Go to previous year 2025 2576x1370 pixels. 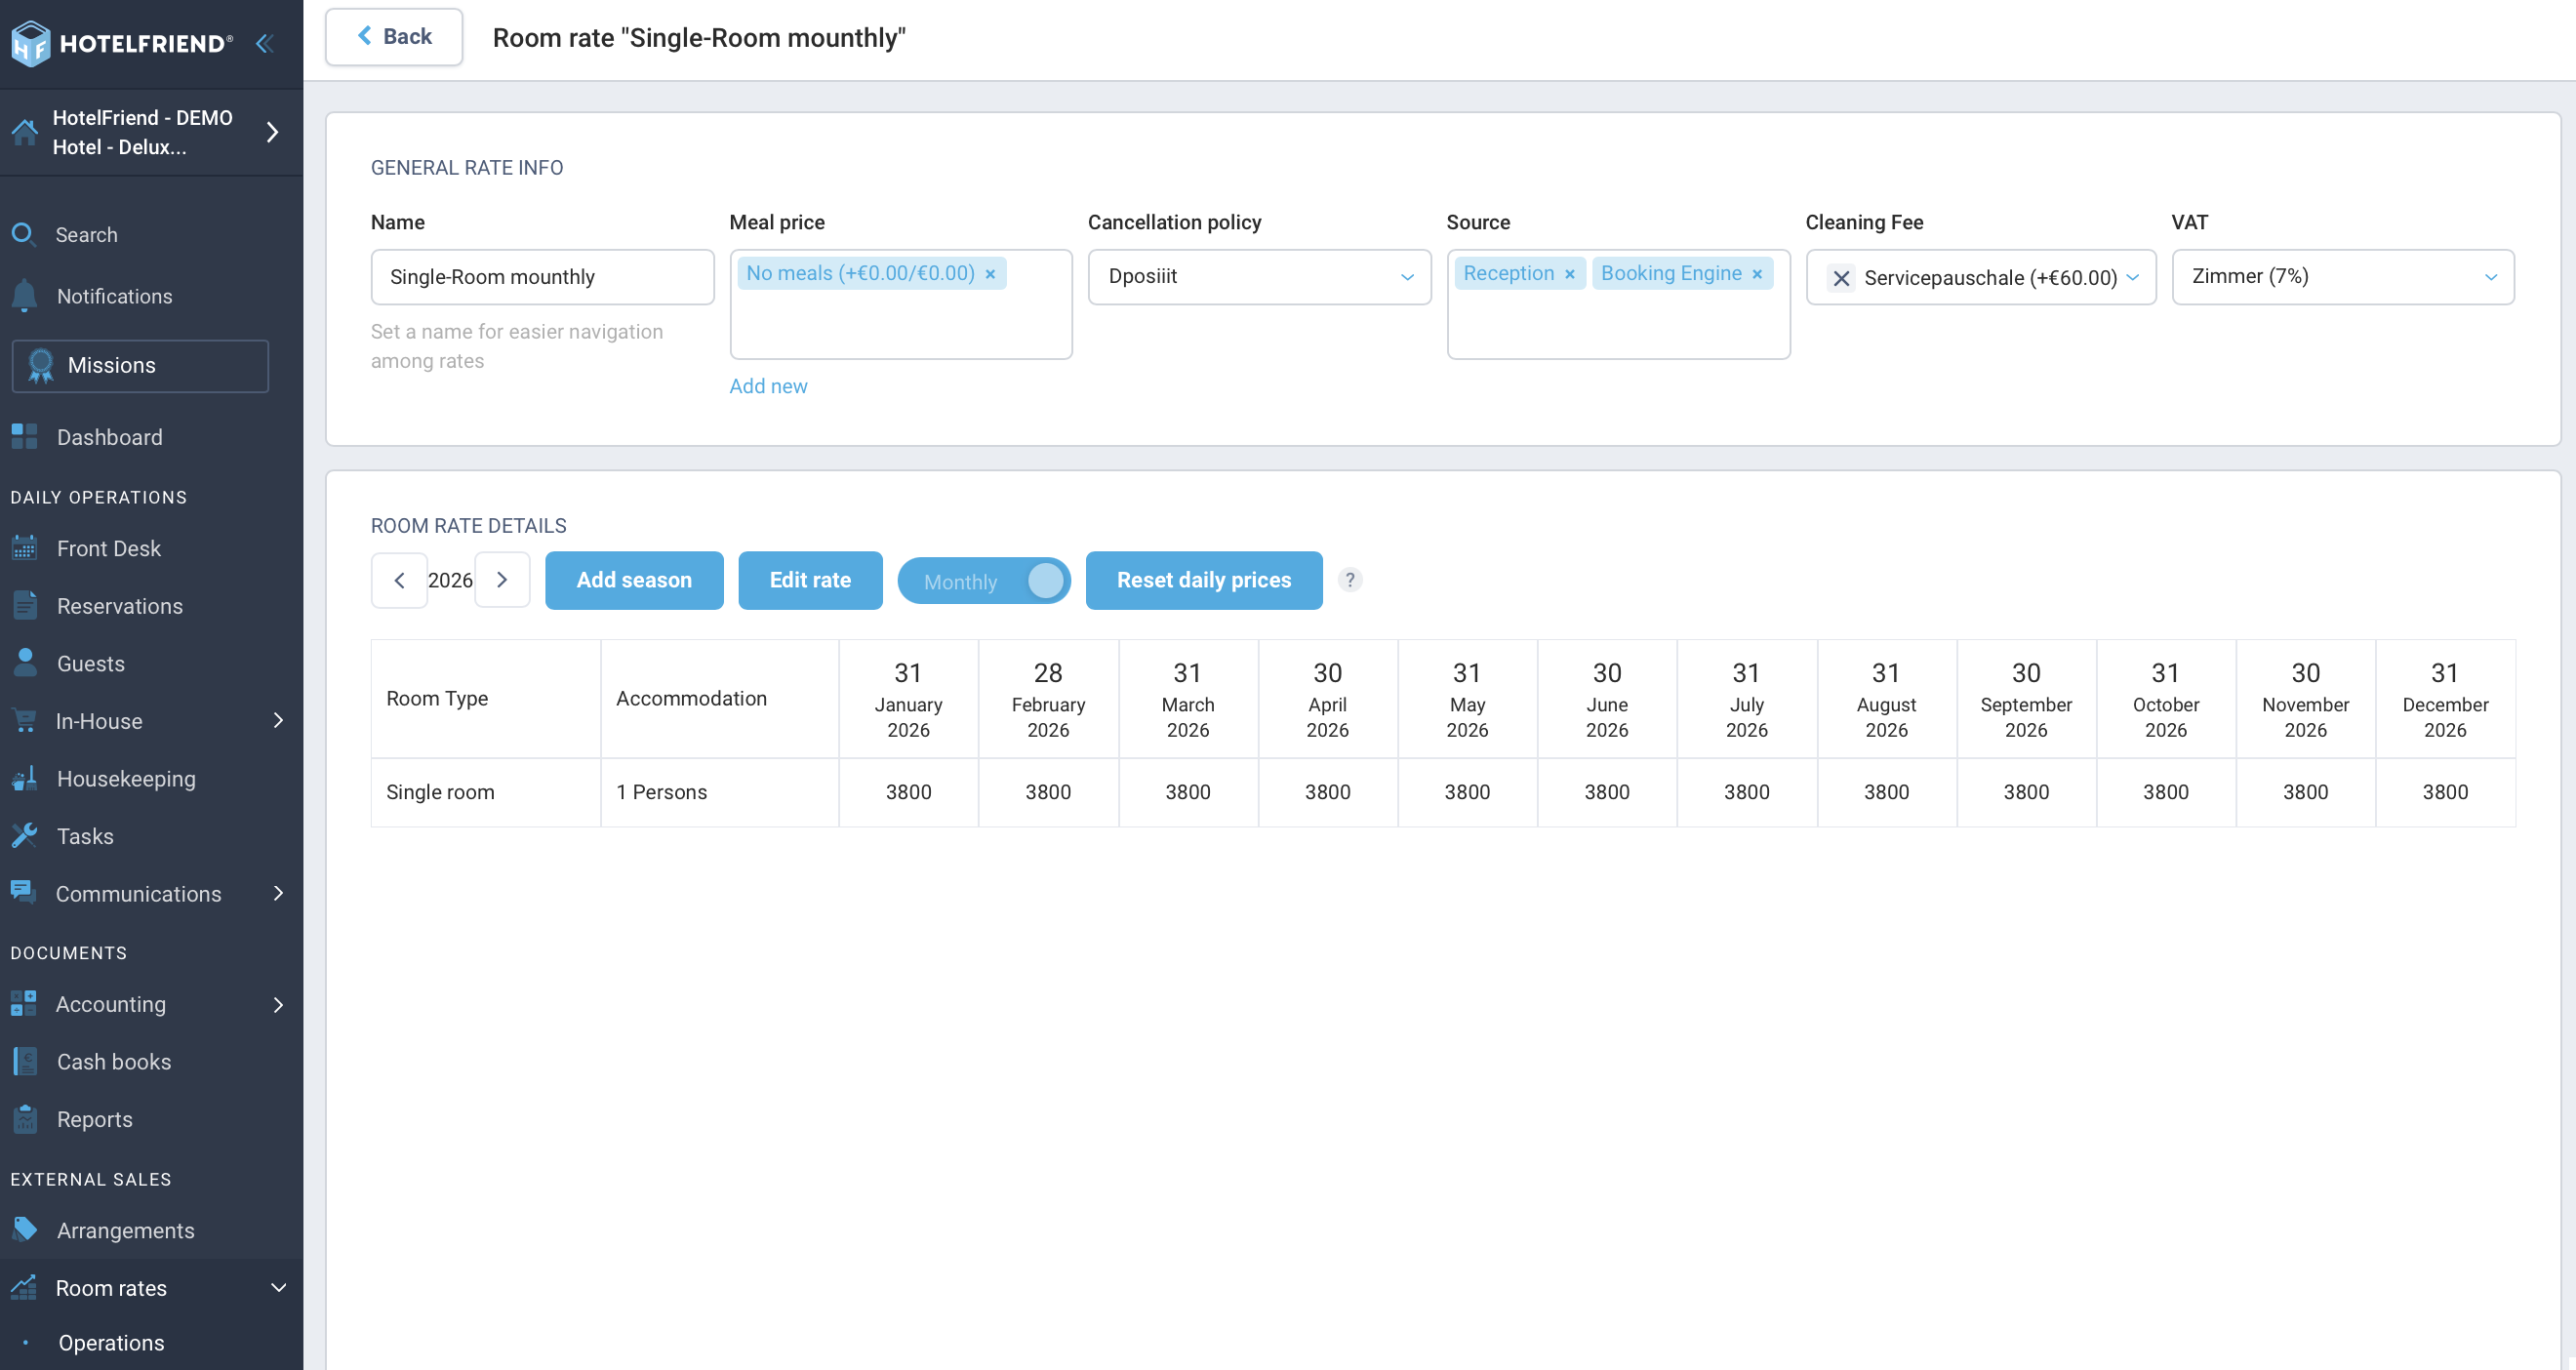click(x=399, y=580)
